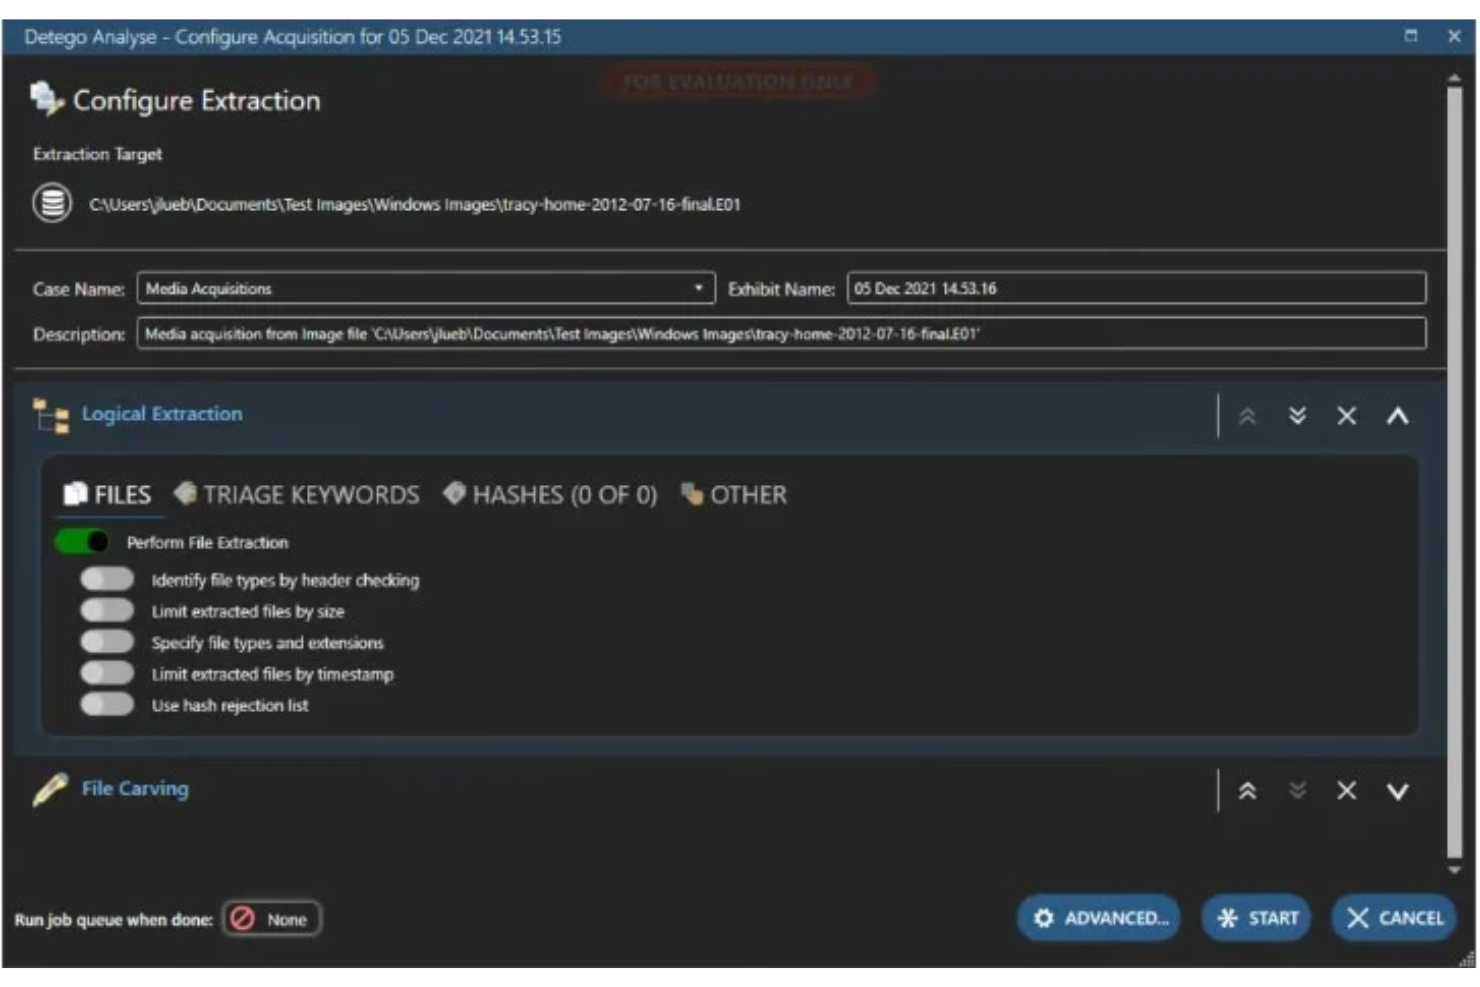Expand the File Carving section
The width and height of the screenshot is (1480, 987).
pos(1397,791)
